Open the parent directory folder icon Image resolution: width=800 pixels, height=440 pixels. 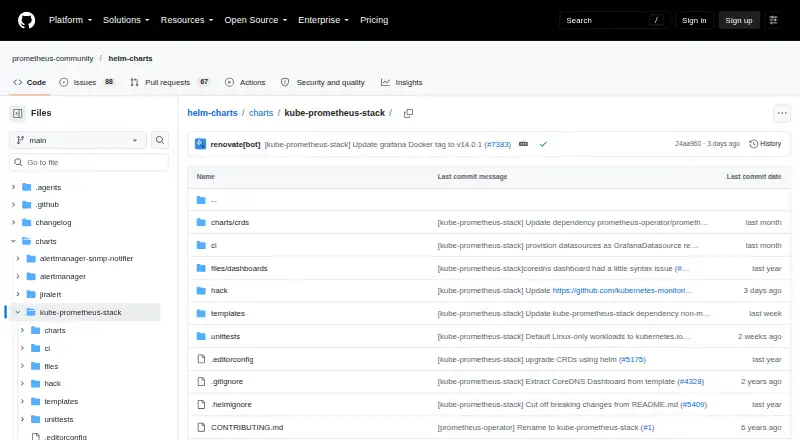coord(201,200)
